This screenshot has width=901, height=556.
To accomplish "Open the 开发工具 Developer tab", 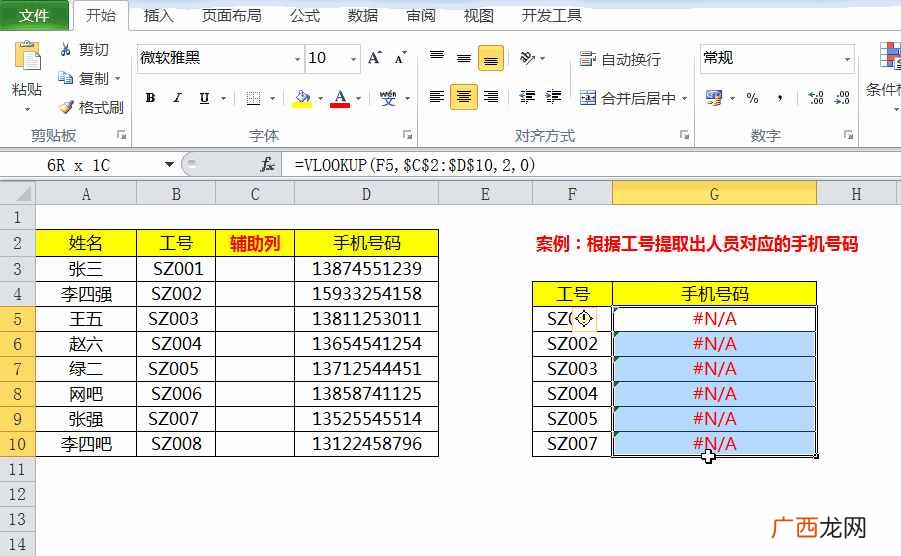I will click(x=552, y=16).
